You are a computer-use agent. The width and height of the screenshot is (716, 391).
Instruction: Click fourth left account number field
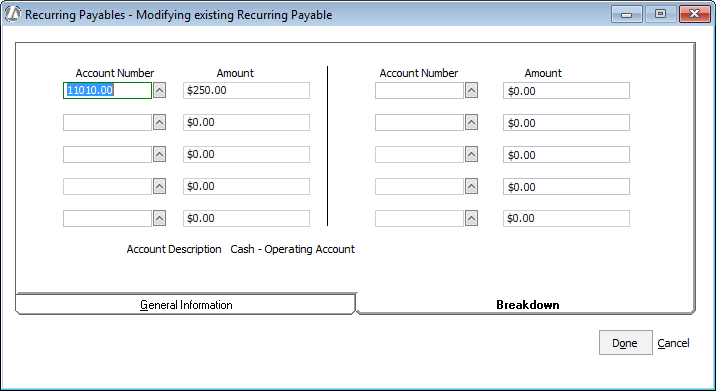pos(107,186)
